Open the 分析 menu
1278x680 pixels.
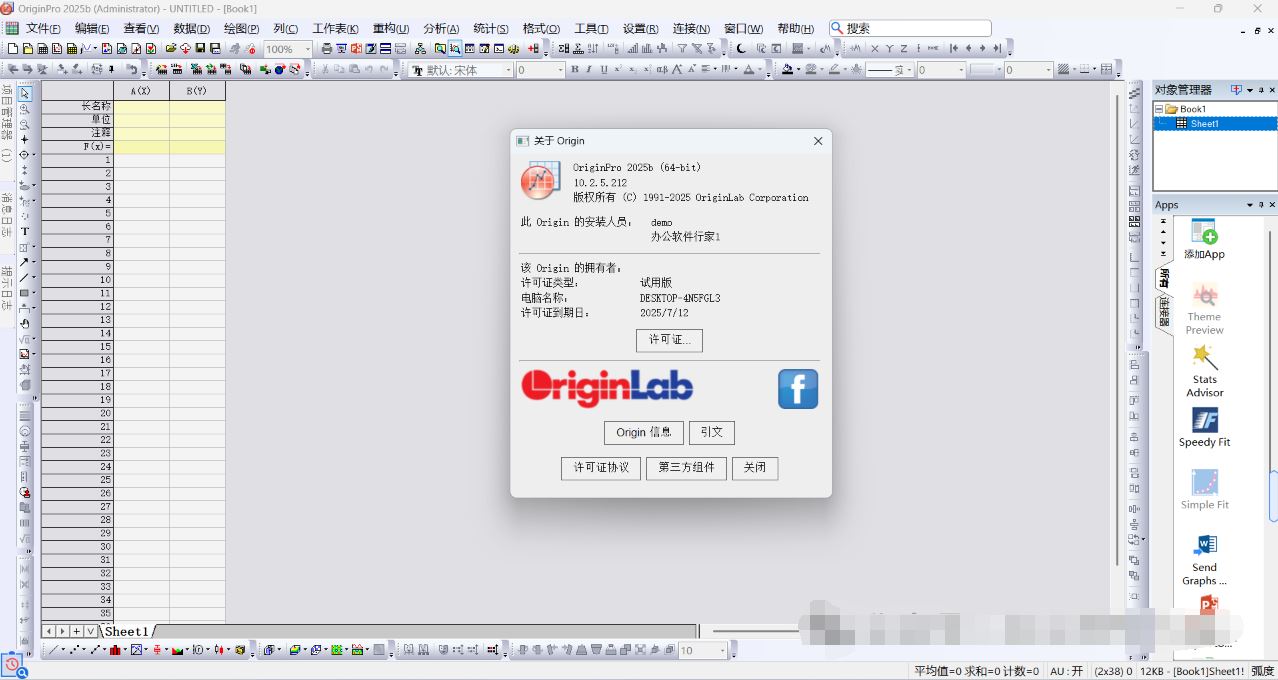pyautogui.click(x=439, y=28)
